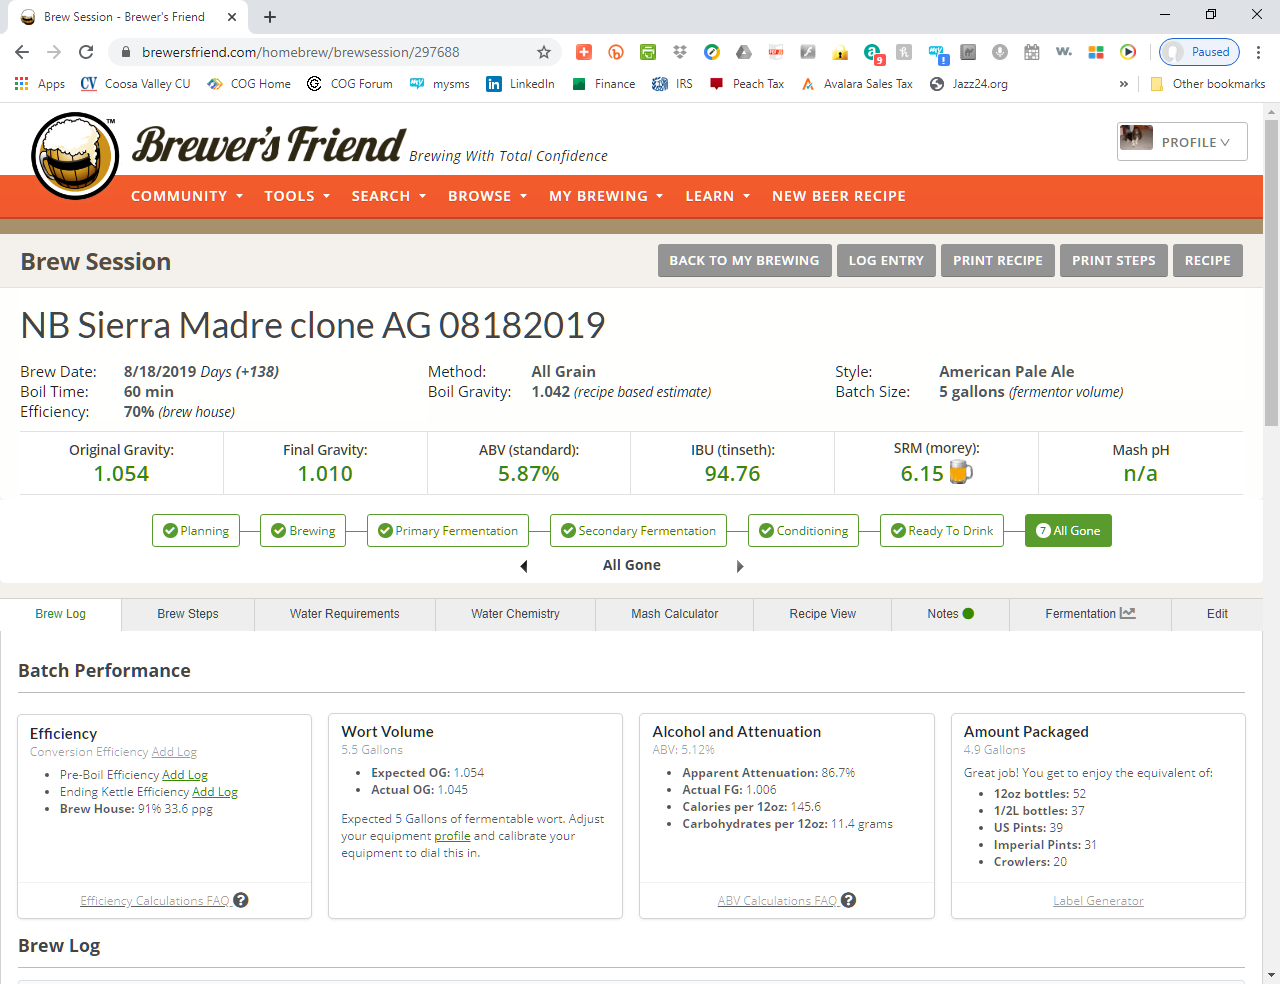Click the Brewer's Friend beer mug logo
Viewport: 1280px width, 984px height.
click(x=75, y=156)
